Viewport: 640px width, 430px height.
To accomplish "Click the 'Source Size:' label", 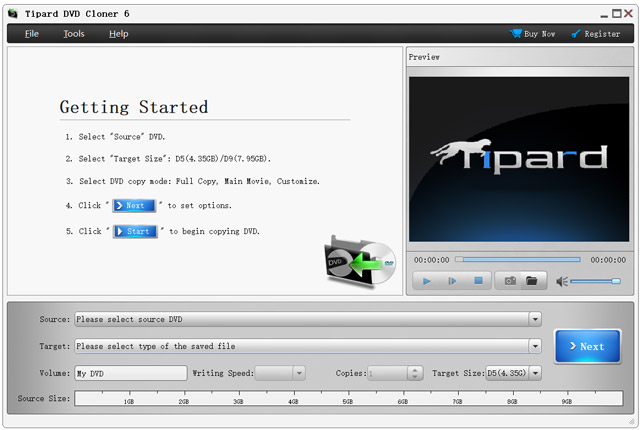I will 43,398.
